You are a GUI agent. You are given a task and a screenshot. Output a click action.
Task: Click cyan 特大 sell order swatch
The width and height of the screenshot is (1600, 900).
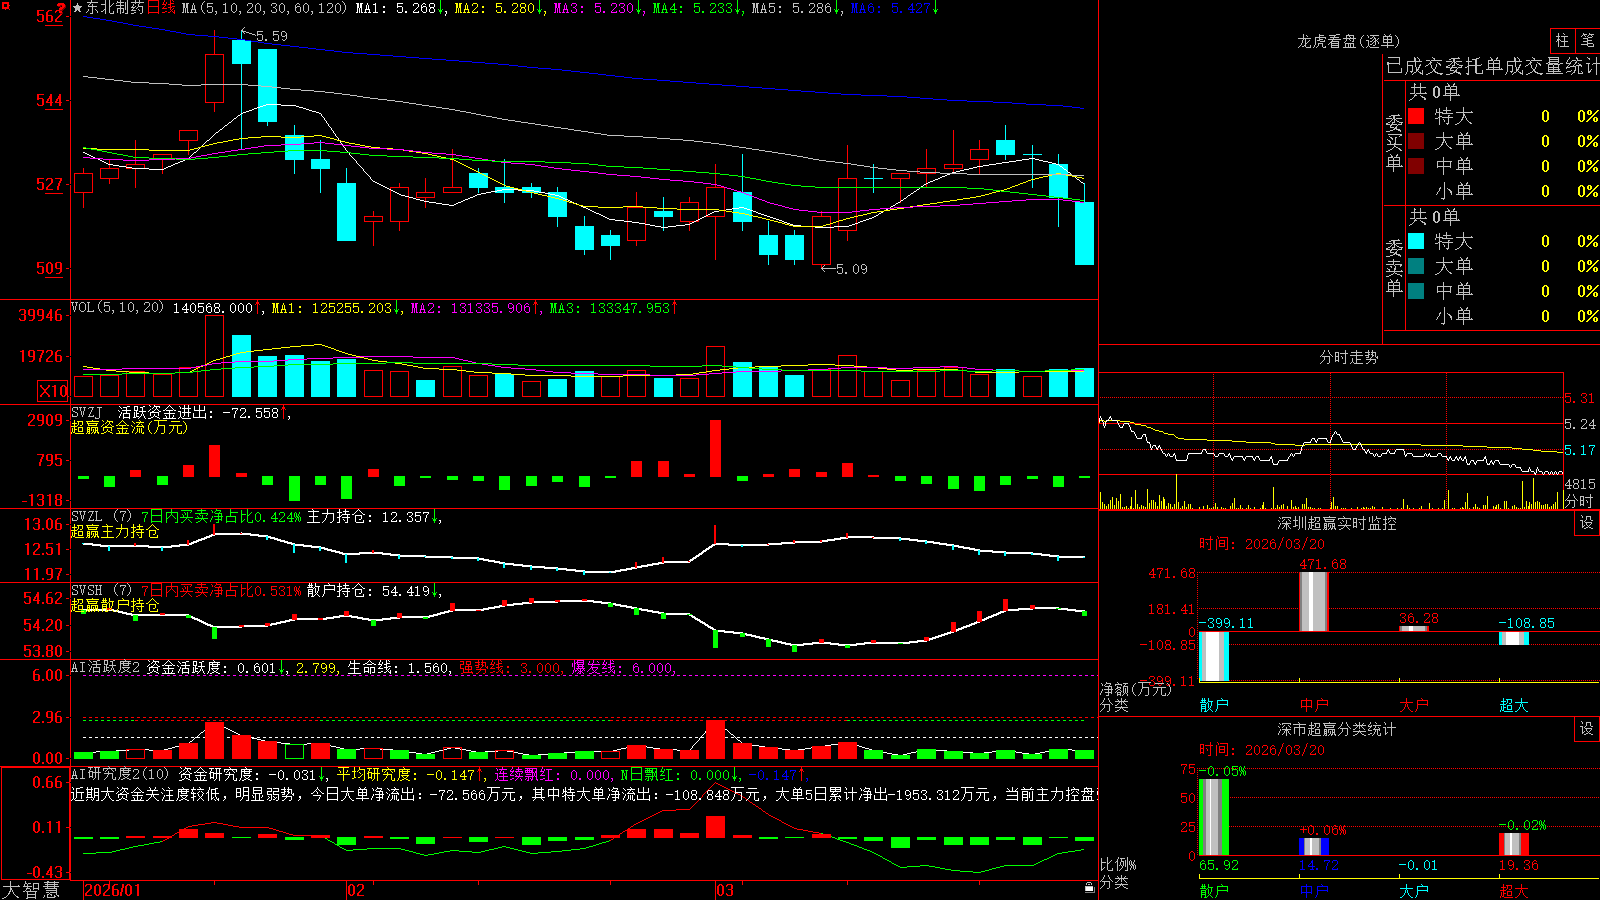[x=1416, y=241]
